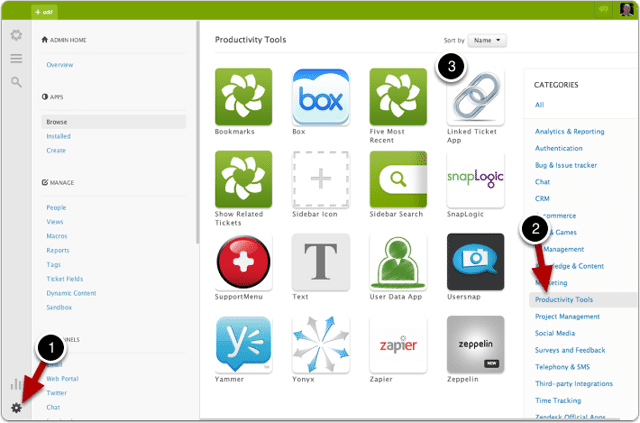This screenshot has height=423, width=640.
Task: Open Ticket Fields settings
Action: [x=64, y=279]
